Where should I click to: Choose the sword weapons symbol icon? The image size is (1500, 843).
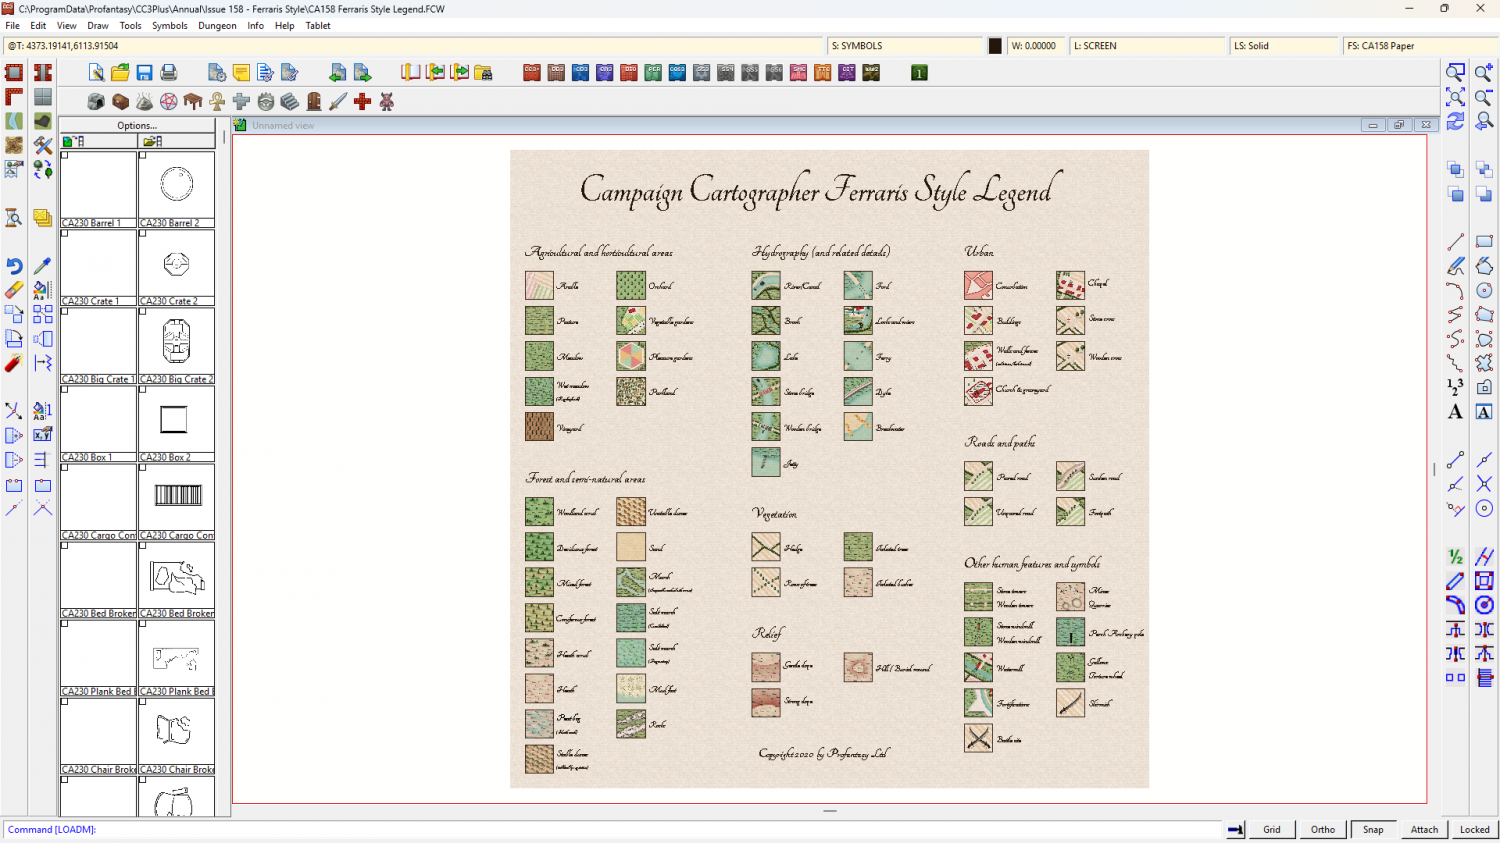(x=338, y=102)
